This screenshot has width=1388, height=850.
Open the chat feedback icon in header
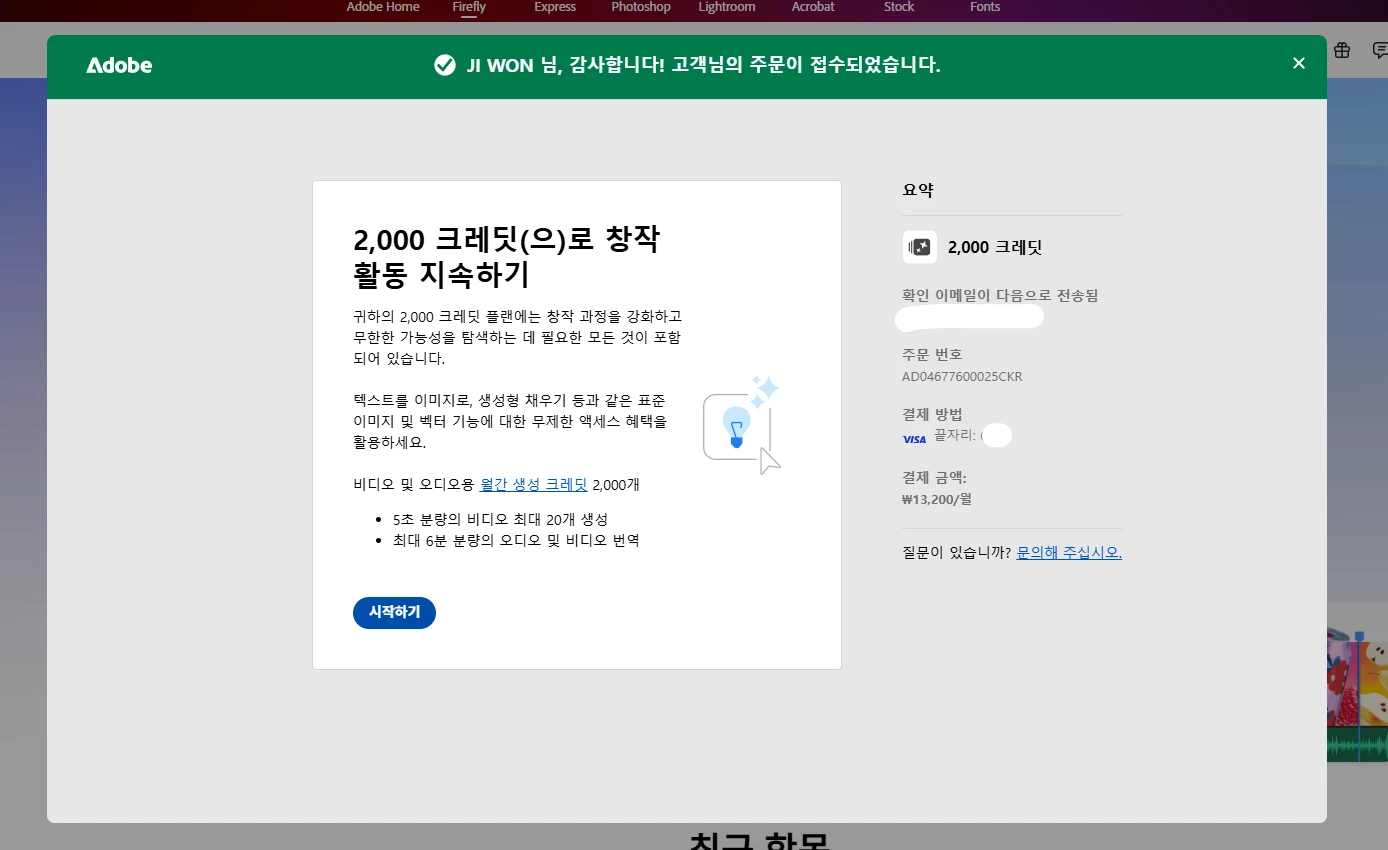[1380, 50]
